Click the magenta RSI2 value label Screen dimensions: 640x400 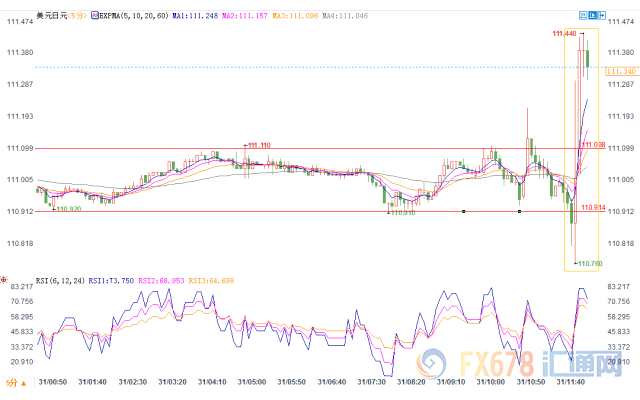pyautogui.click(x=161, y=281)
